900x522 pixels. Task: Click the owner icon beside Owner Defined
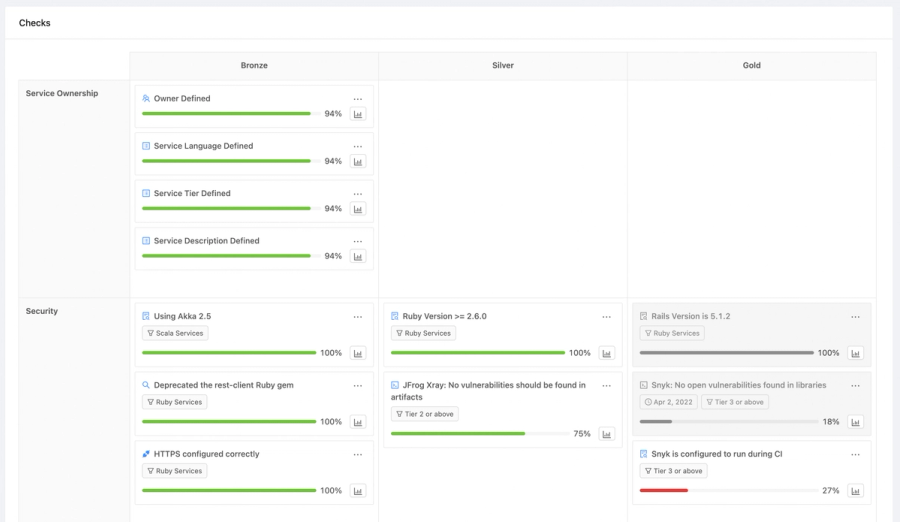[146, 99]
